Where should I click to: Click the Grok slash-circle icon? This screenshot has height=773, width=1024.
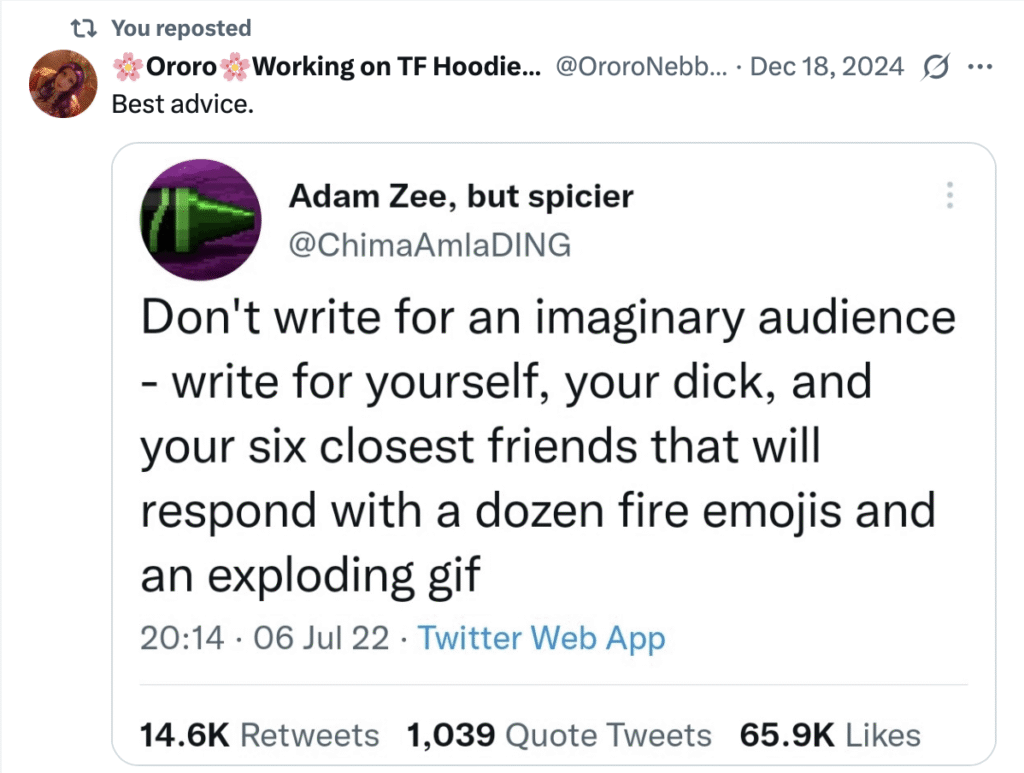(x=938, y=67)
